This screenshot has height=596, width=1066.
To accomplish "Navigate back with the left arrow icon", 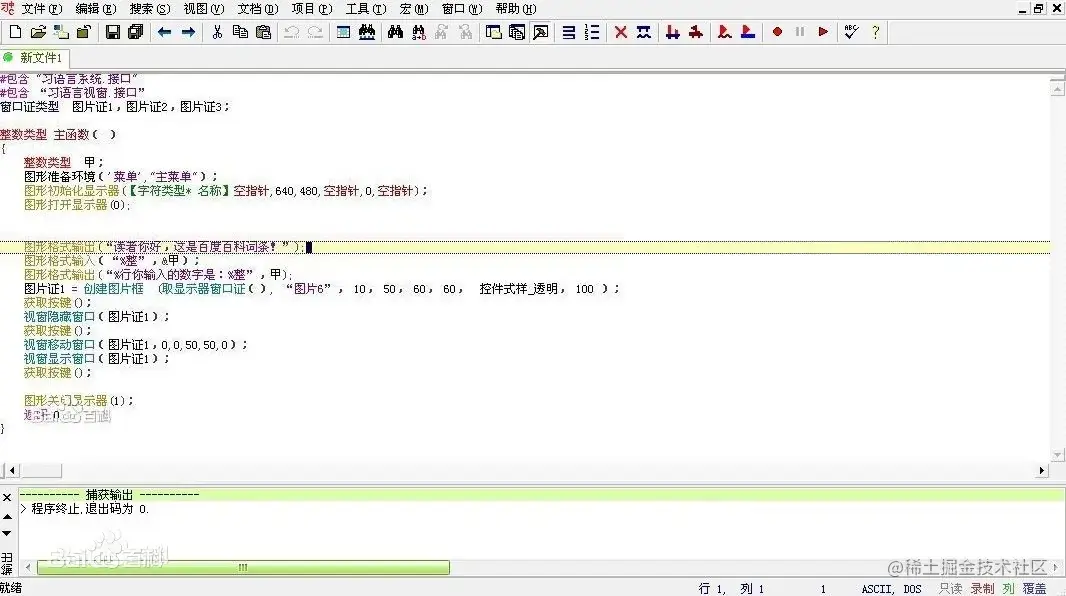I will [x=165, y=32].
